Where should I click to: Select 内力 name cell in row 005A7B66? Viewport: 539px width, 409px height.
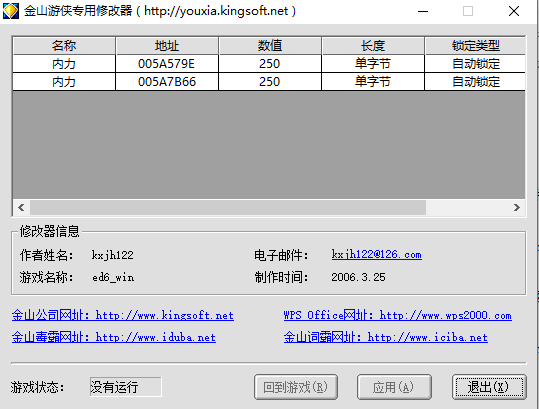coord(64,82)
